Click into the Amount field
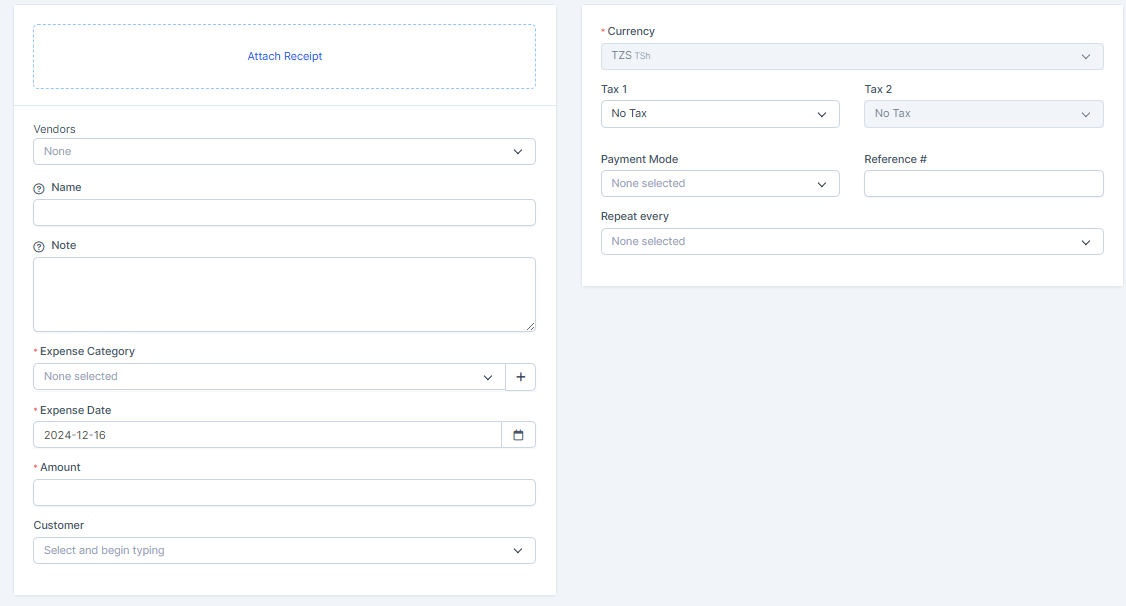1126x606 pixels. point(284,493)
